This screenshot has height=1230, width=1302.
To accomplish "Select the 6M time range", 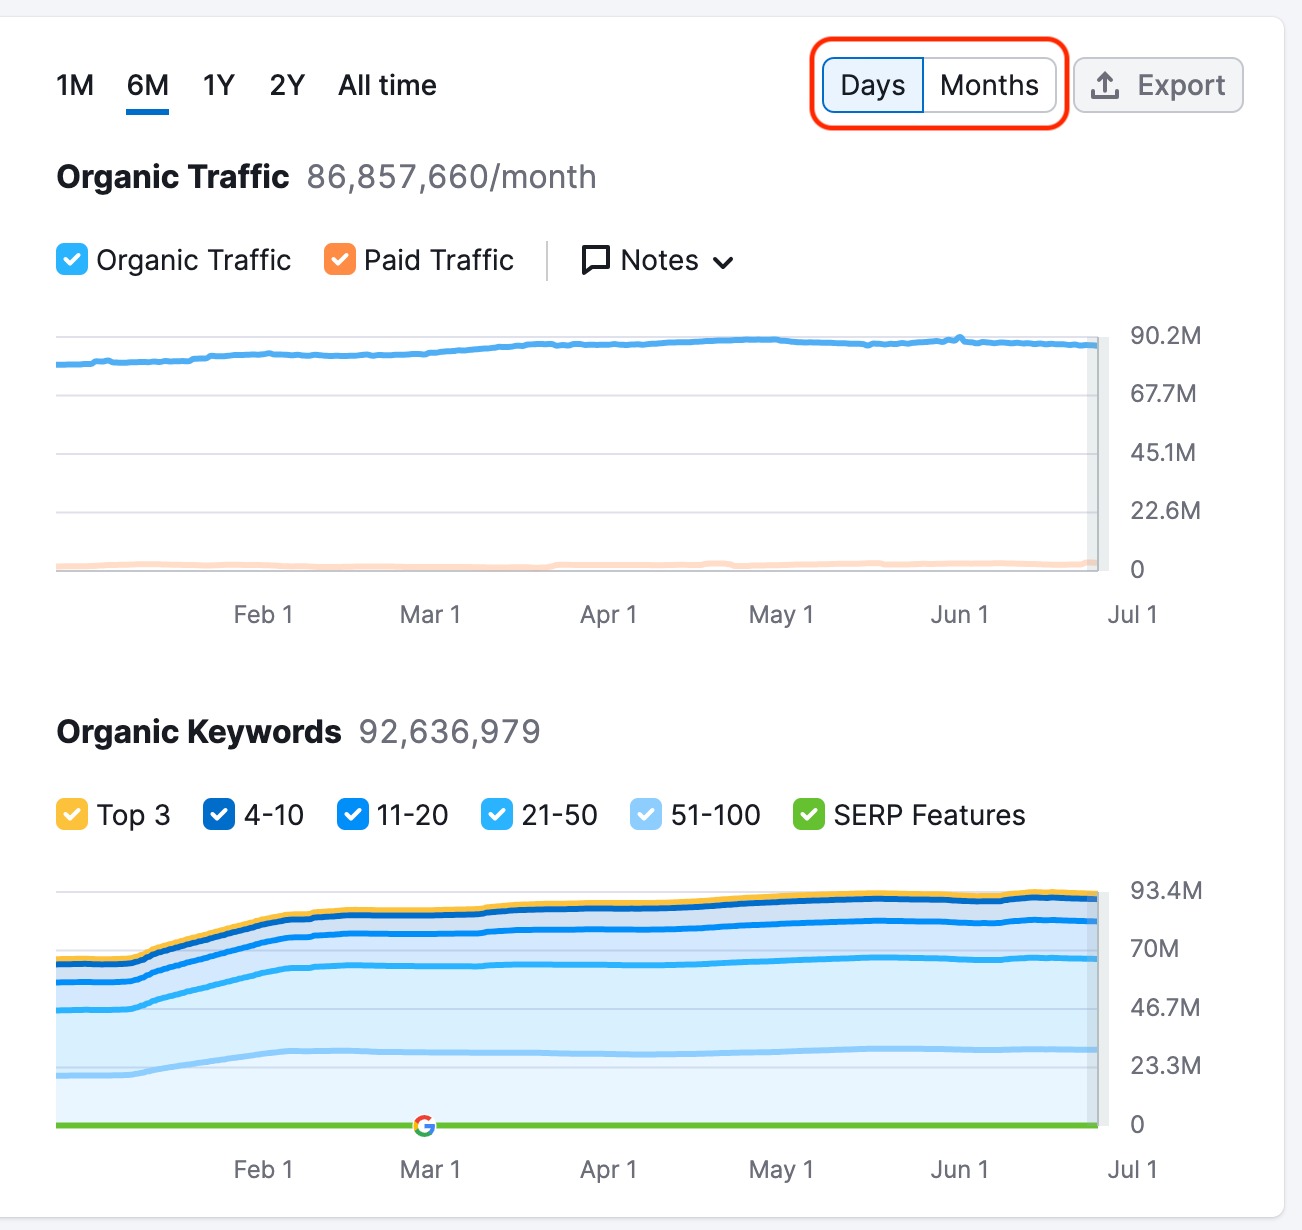I will point(147,85).
